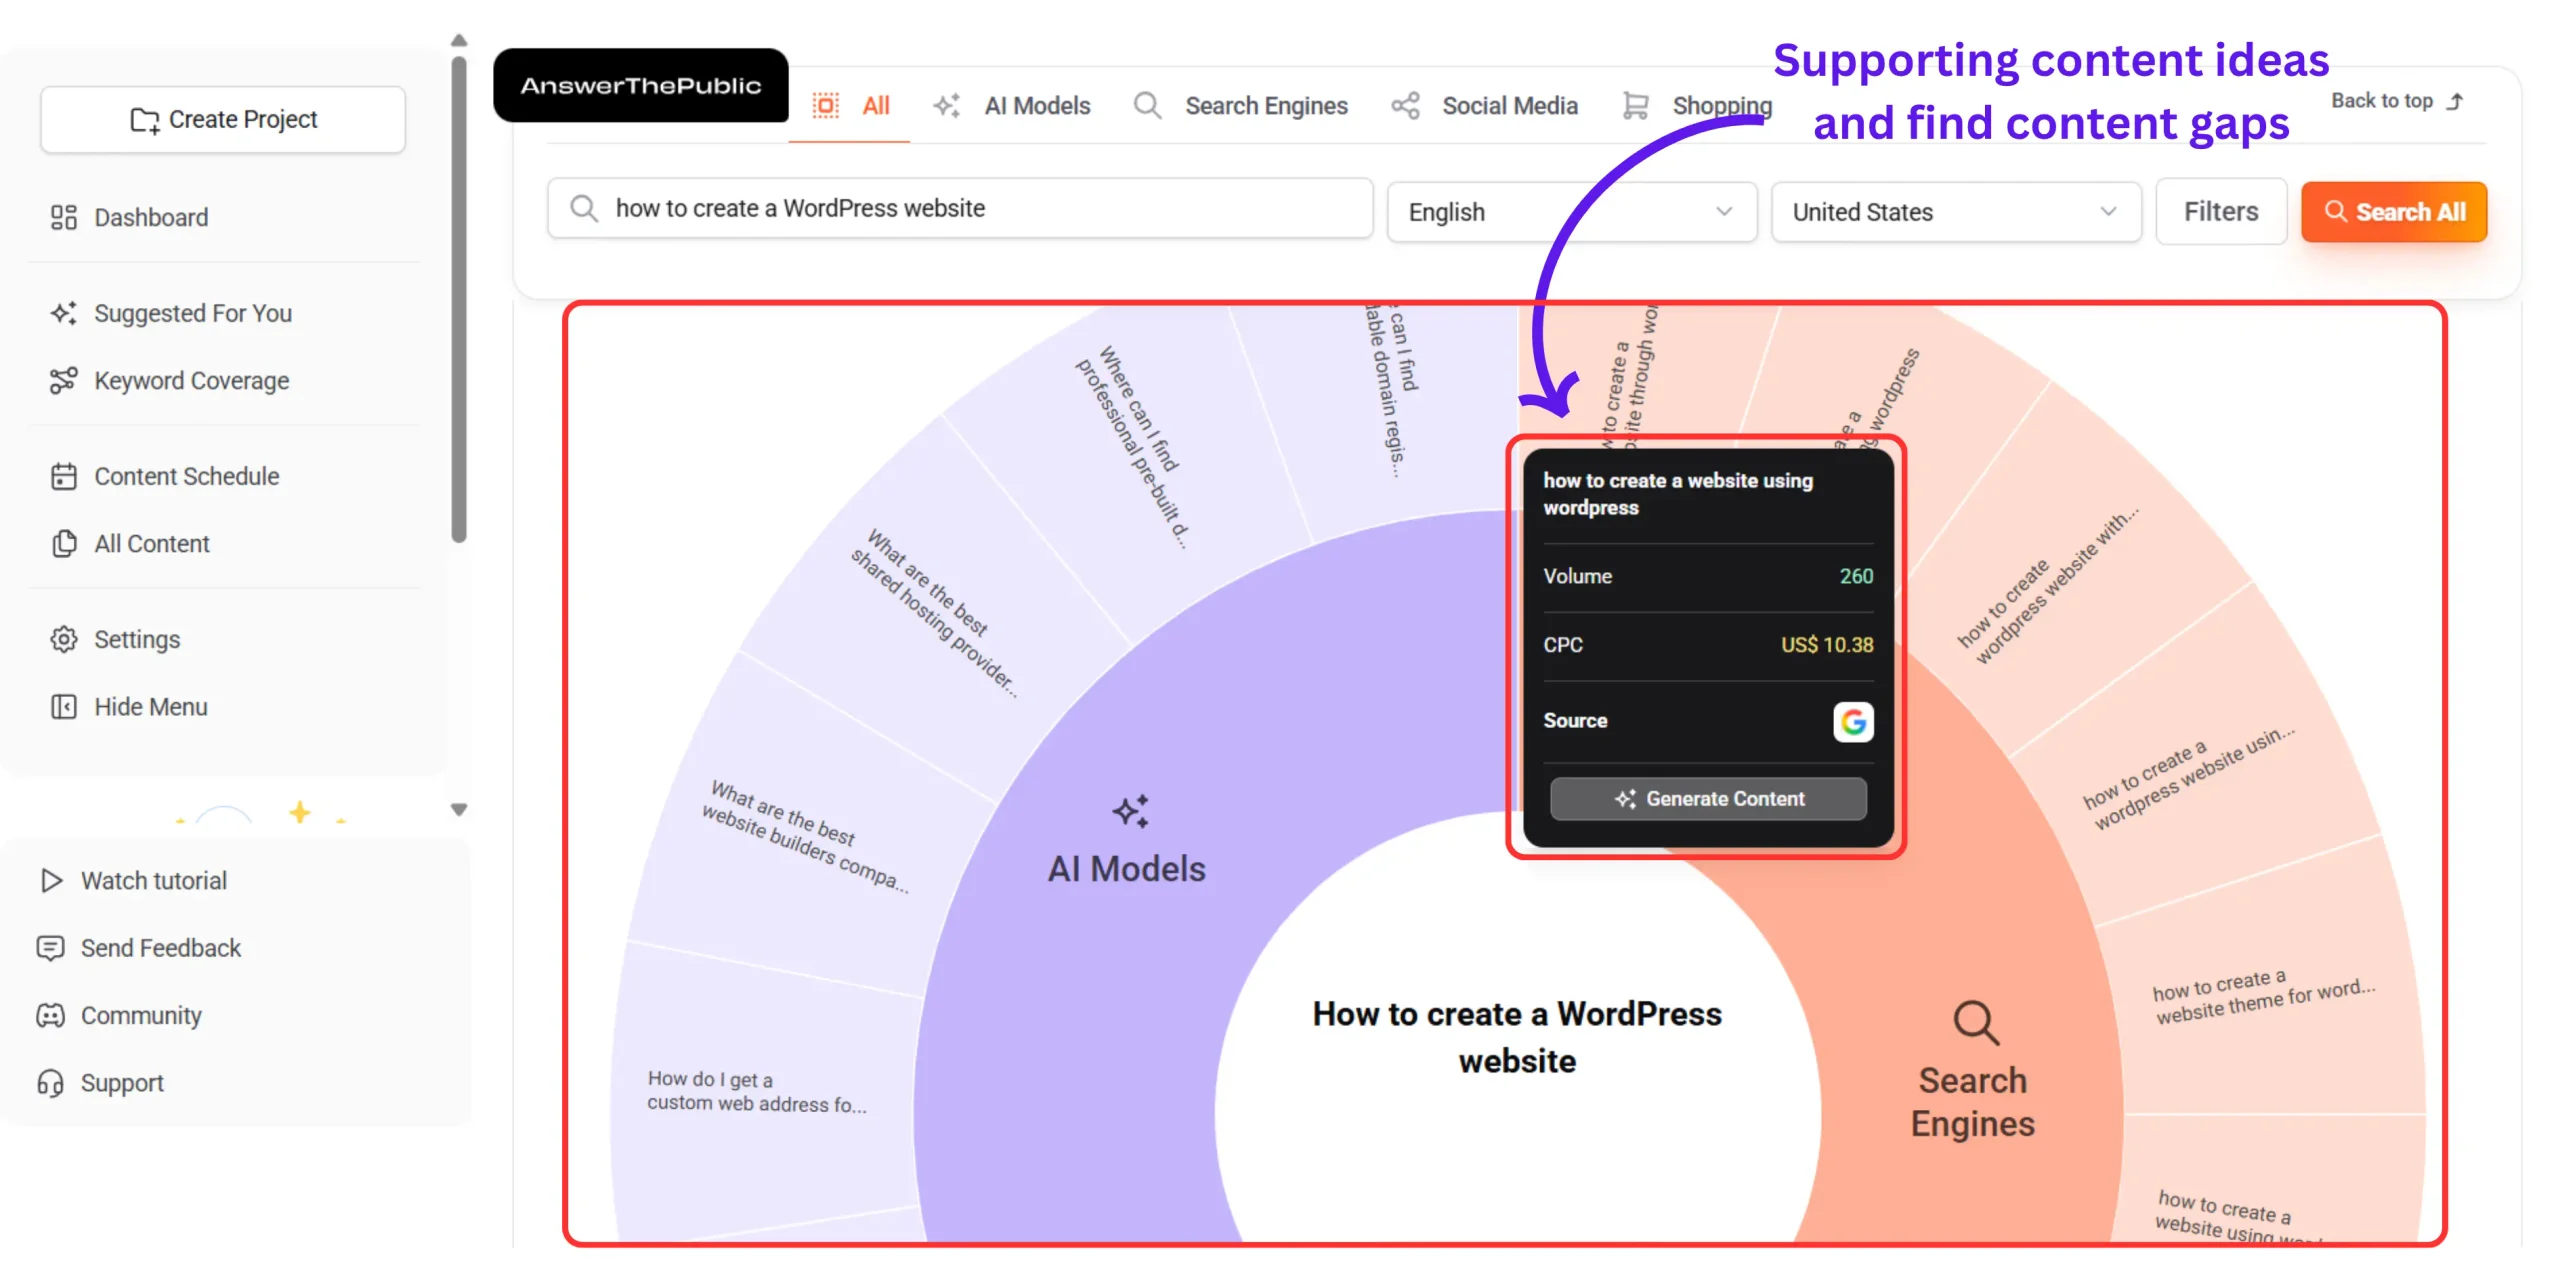Switch to the Social Media tab
Screen dimensions: 2560x1280
pos(1485,106)
